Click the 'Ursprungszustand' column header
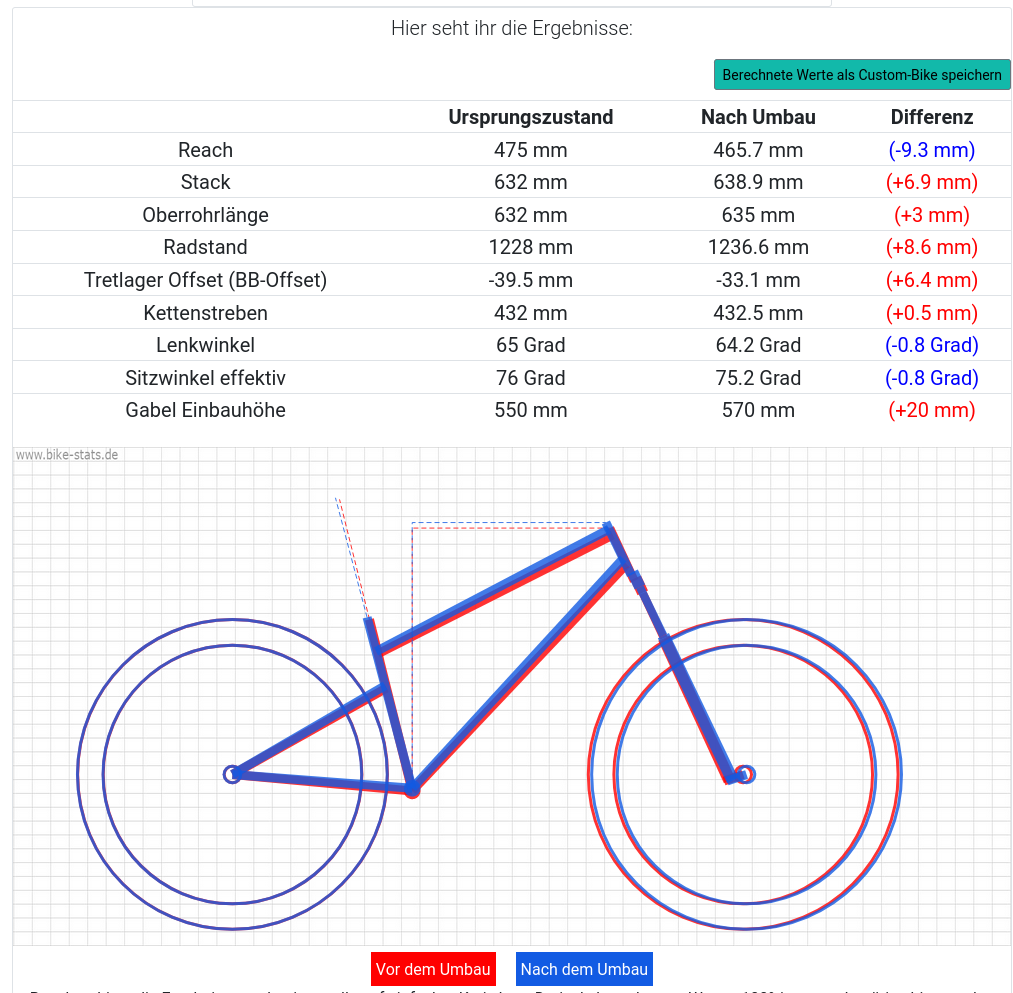Image resolution: width=1013 pixels, height=993 pixels. [530, 117]
